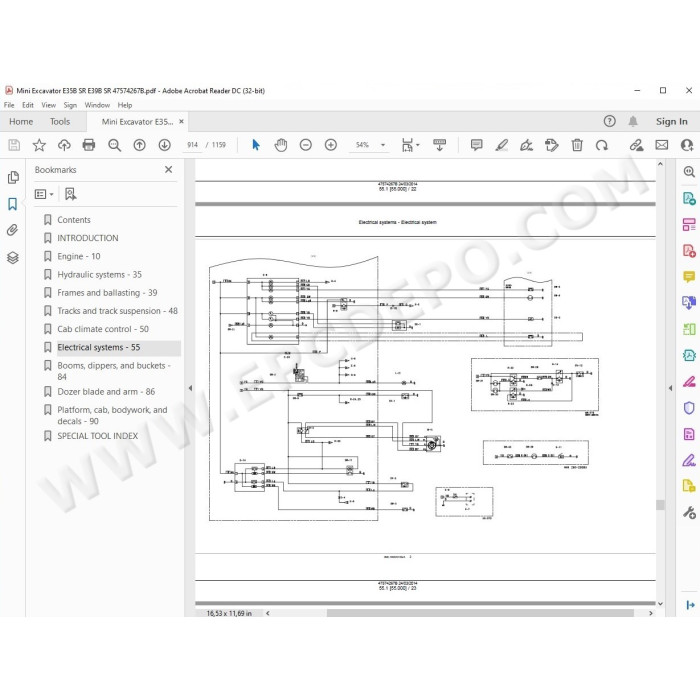Select Electrical systems - 55 bookmark
The width and height of the screenshot is (700, 700).
click(x=98, y=347)
